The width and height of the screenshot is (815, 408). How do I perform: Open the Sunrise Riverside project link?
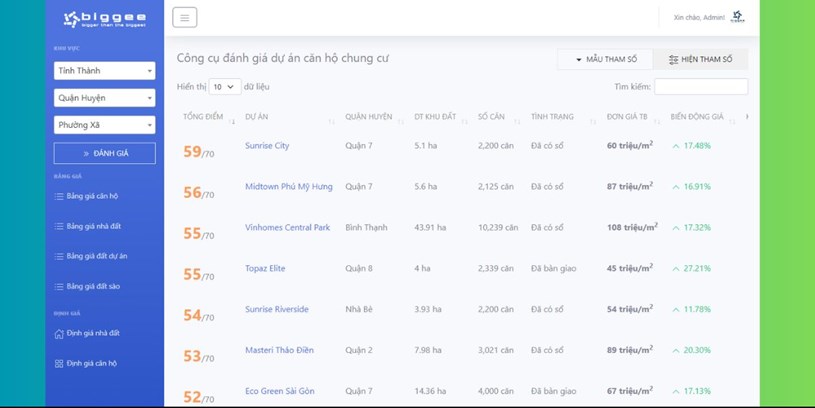click(x=277, y=309)
